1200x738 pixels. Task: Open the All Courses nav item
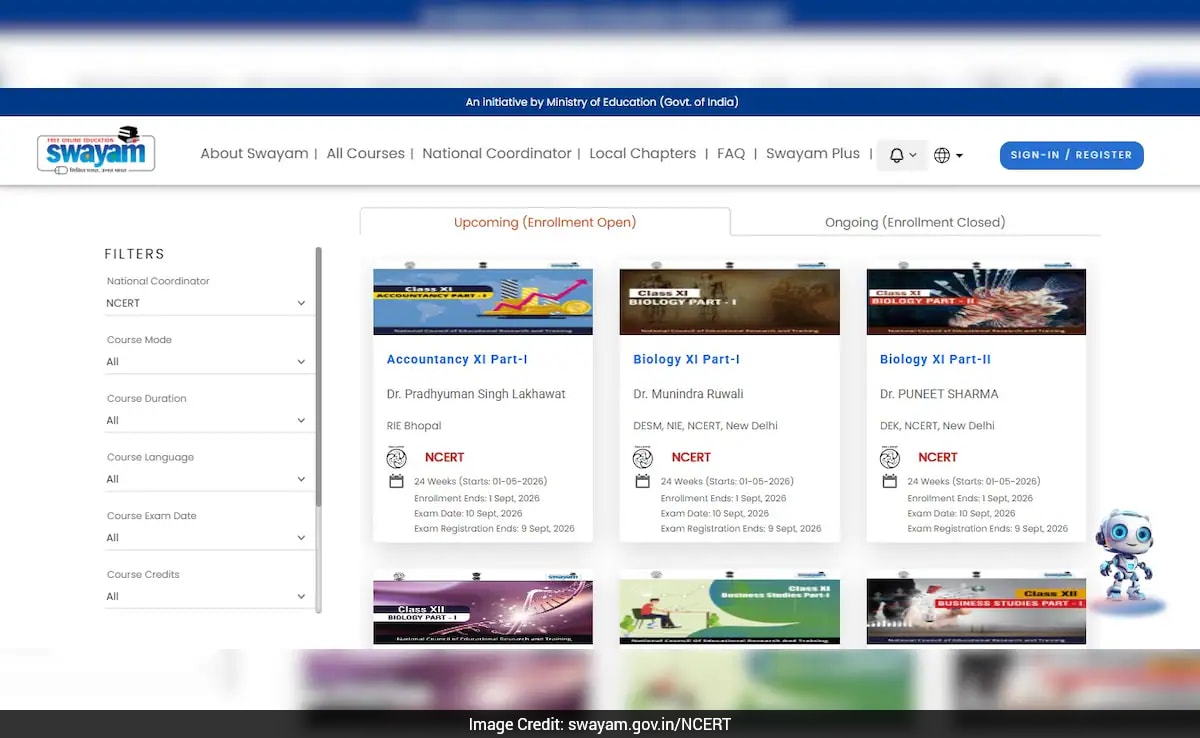coord(365,154)
